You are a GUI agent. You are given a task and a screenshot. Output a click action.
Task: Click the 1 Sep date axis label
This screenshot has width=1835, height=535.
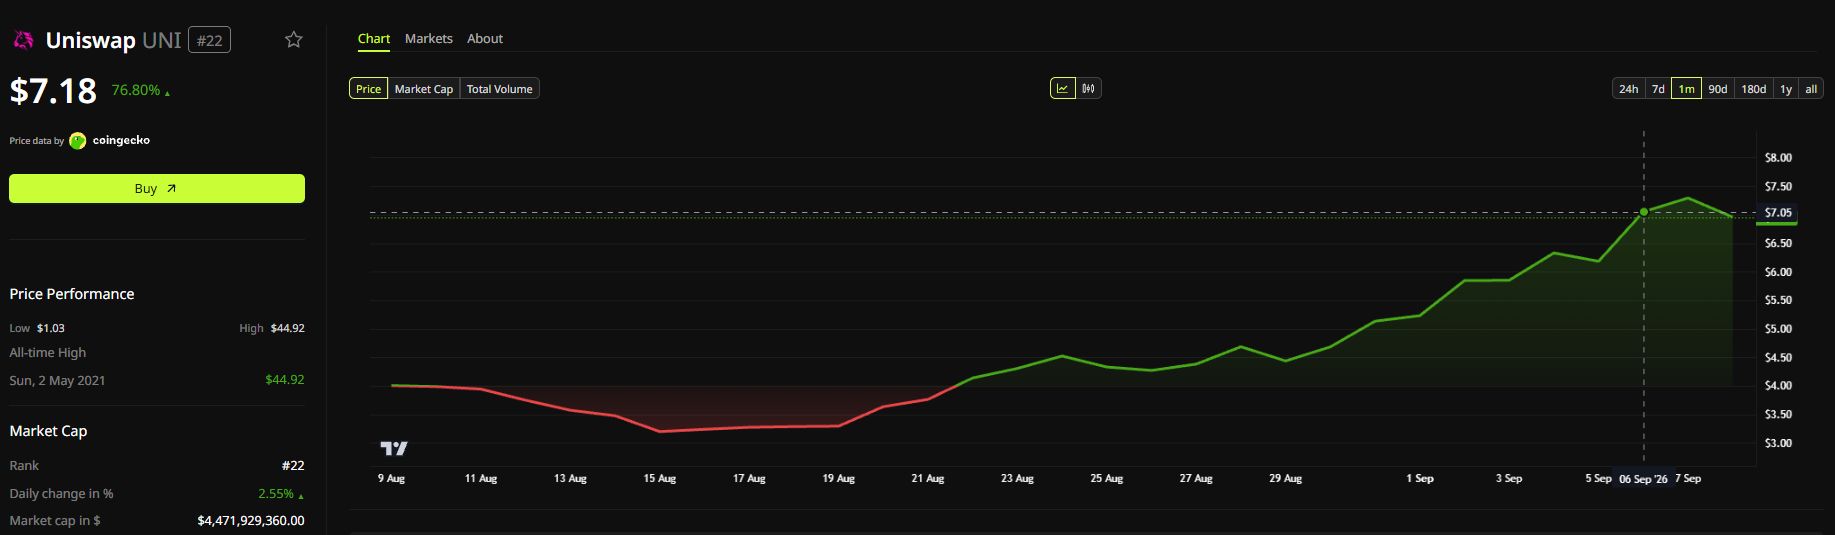click(1420, 479)
